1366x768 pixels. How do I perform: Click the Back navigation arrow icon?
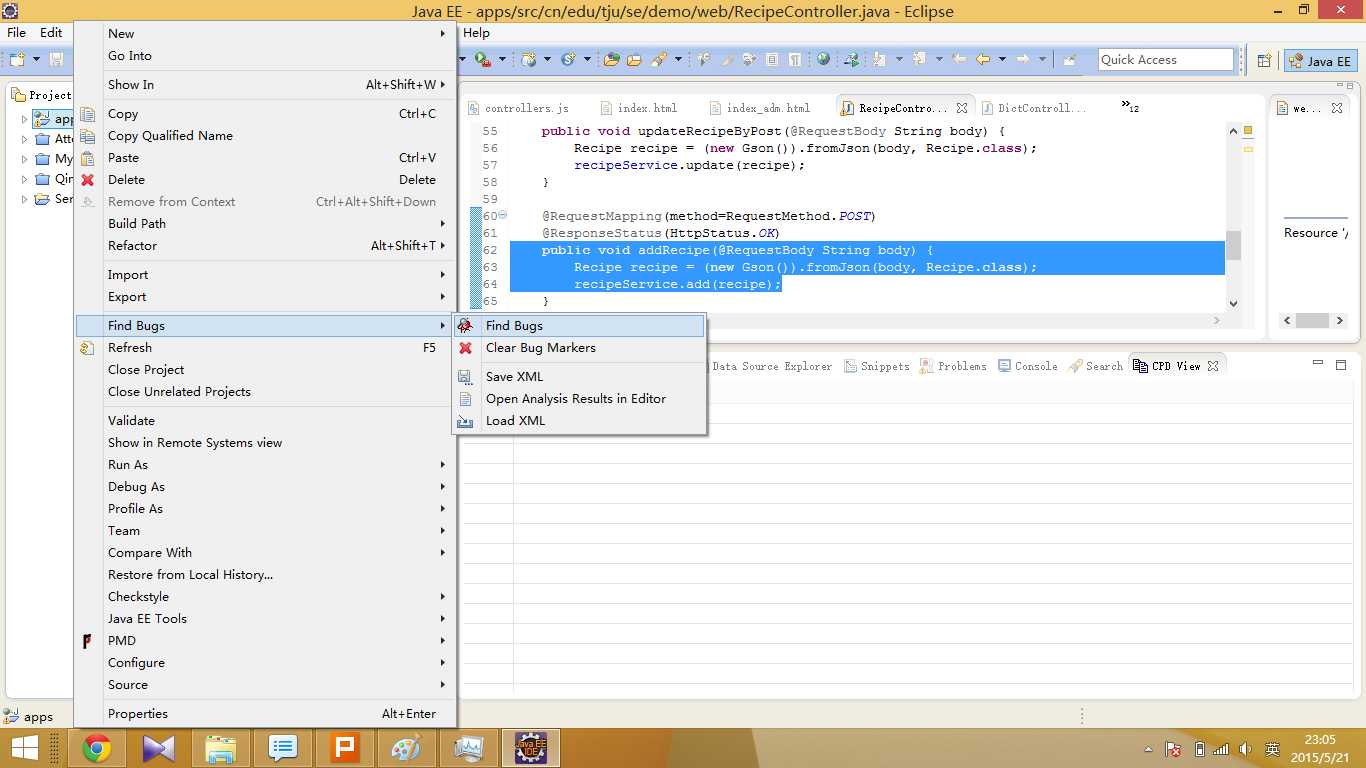point(982,59)
